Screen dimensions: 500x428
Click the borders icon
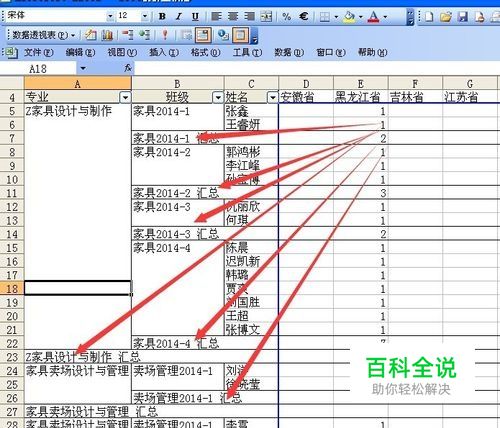tap(325, 16)
